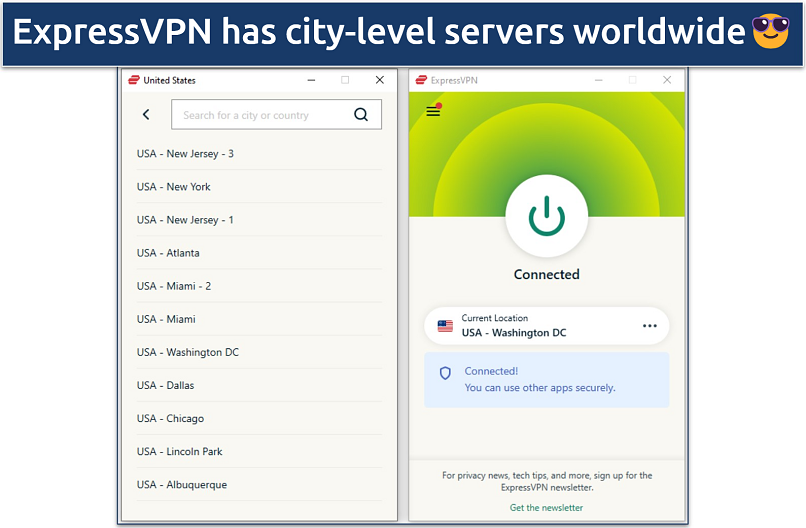Select USA - New Jersey - 3

click(x=259, y=154)
